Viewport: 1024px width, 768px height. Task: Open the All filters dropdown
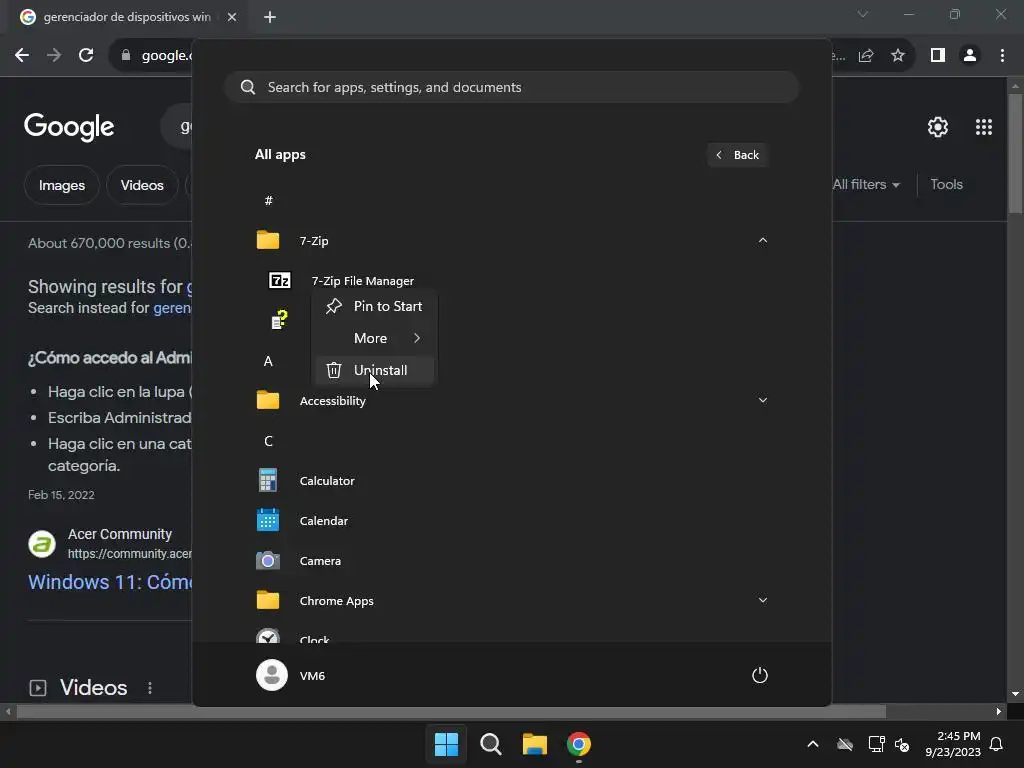click(866, 185)
